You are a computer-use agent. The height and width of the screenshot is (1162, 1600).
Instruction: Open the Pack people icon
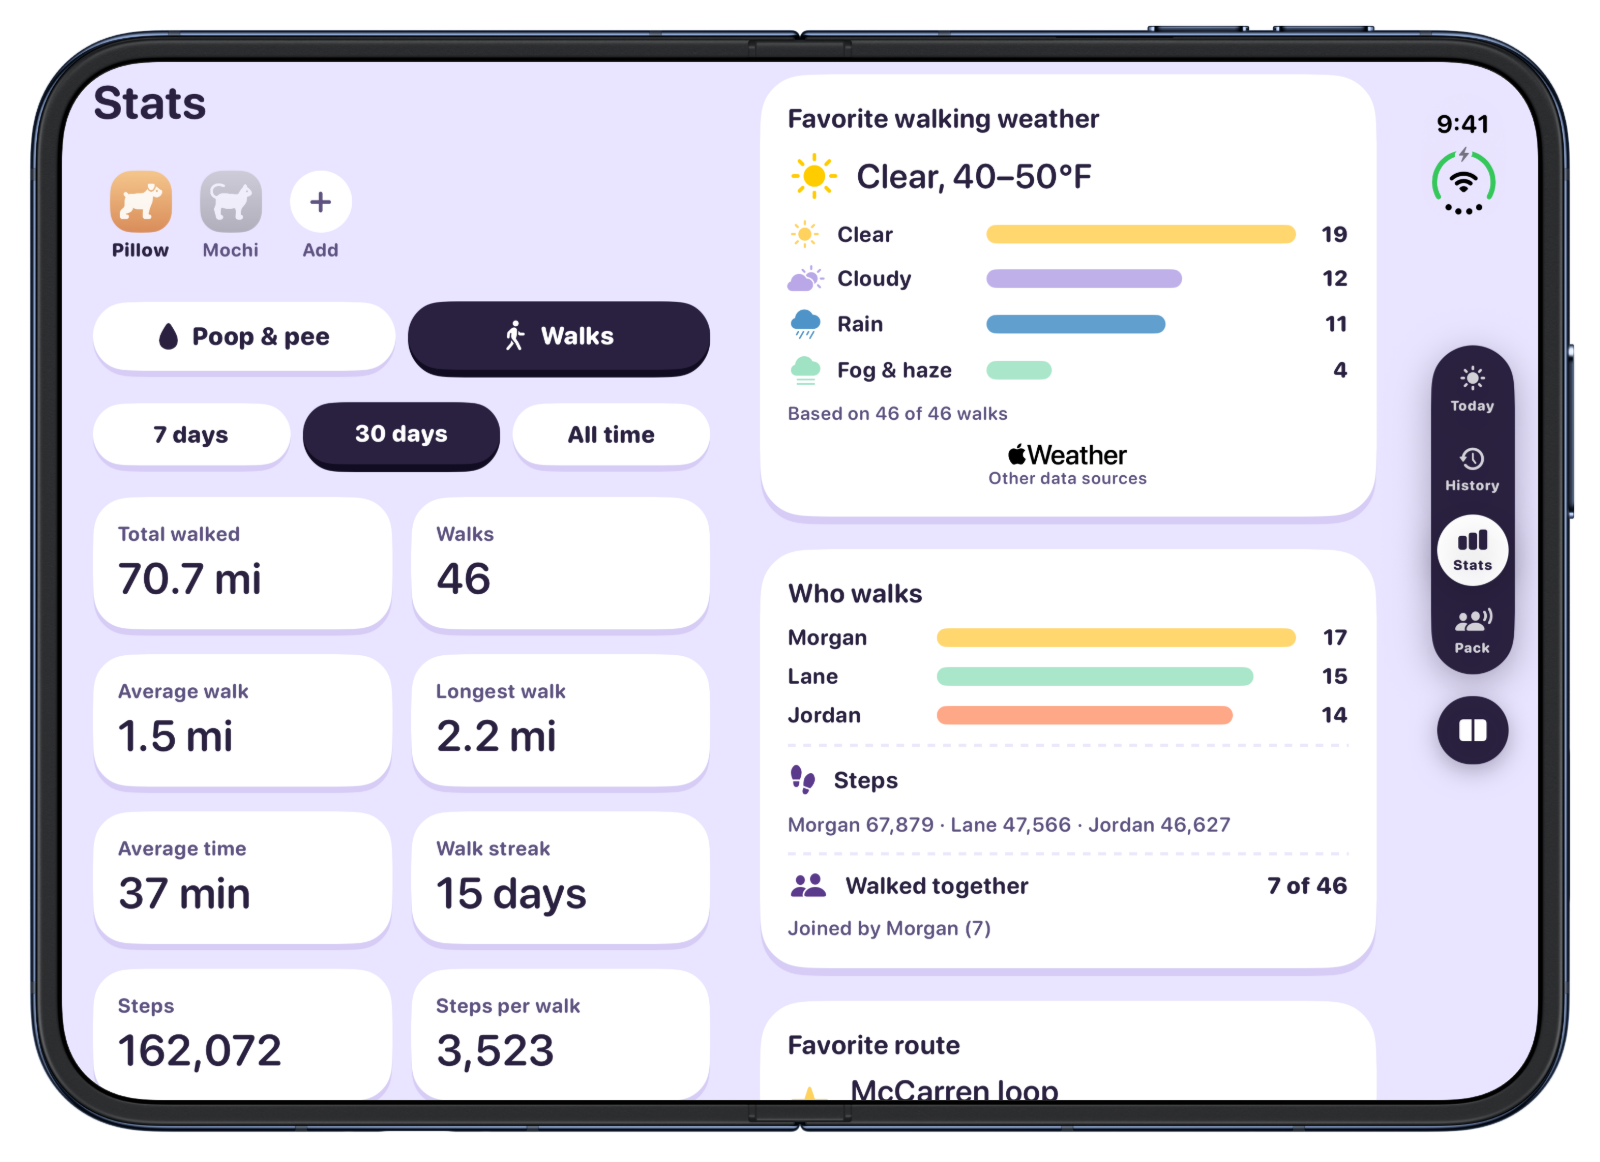[x=1472, y=621]
